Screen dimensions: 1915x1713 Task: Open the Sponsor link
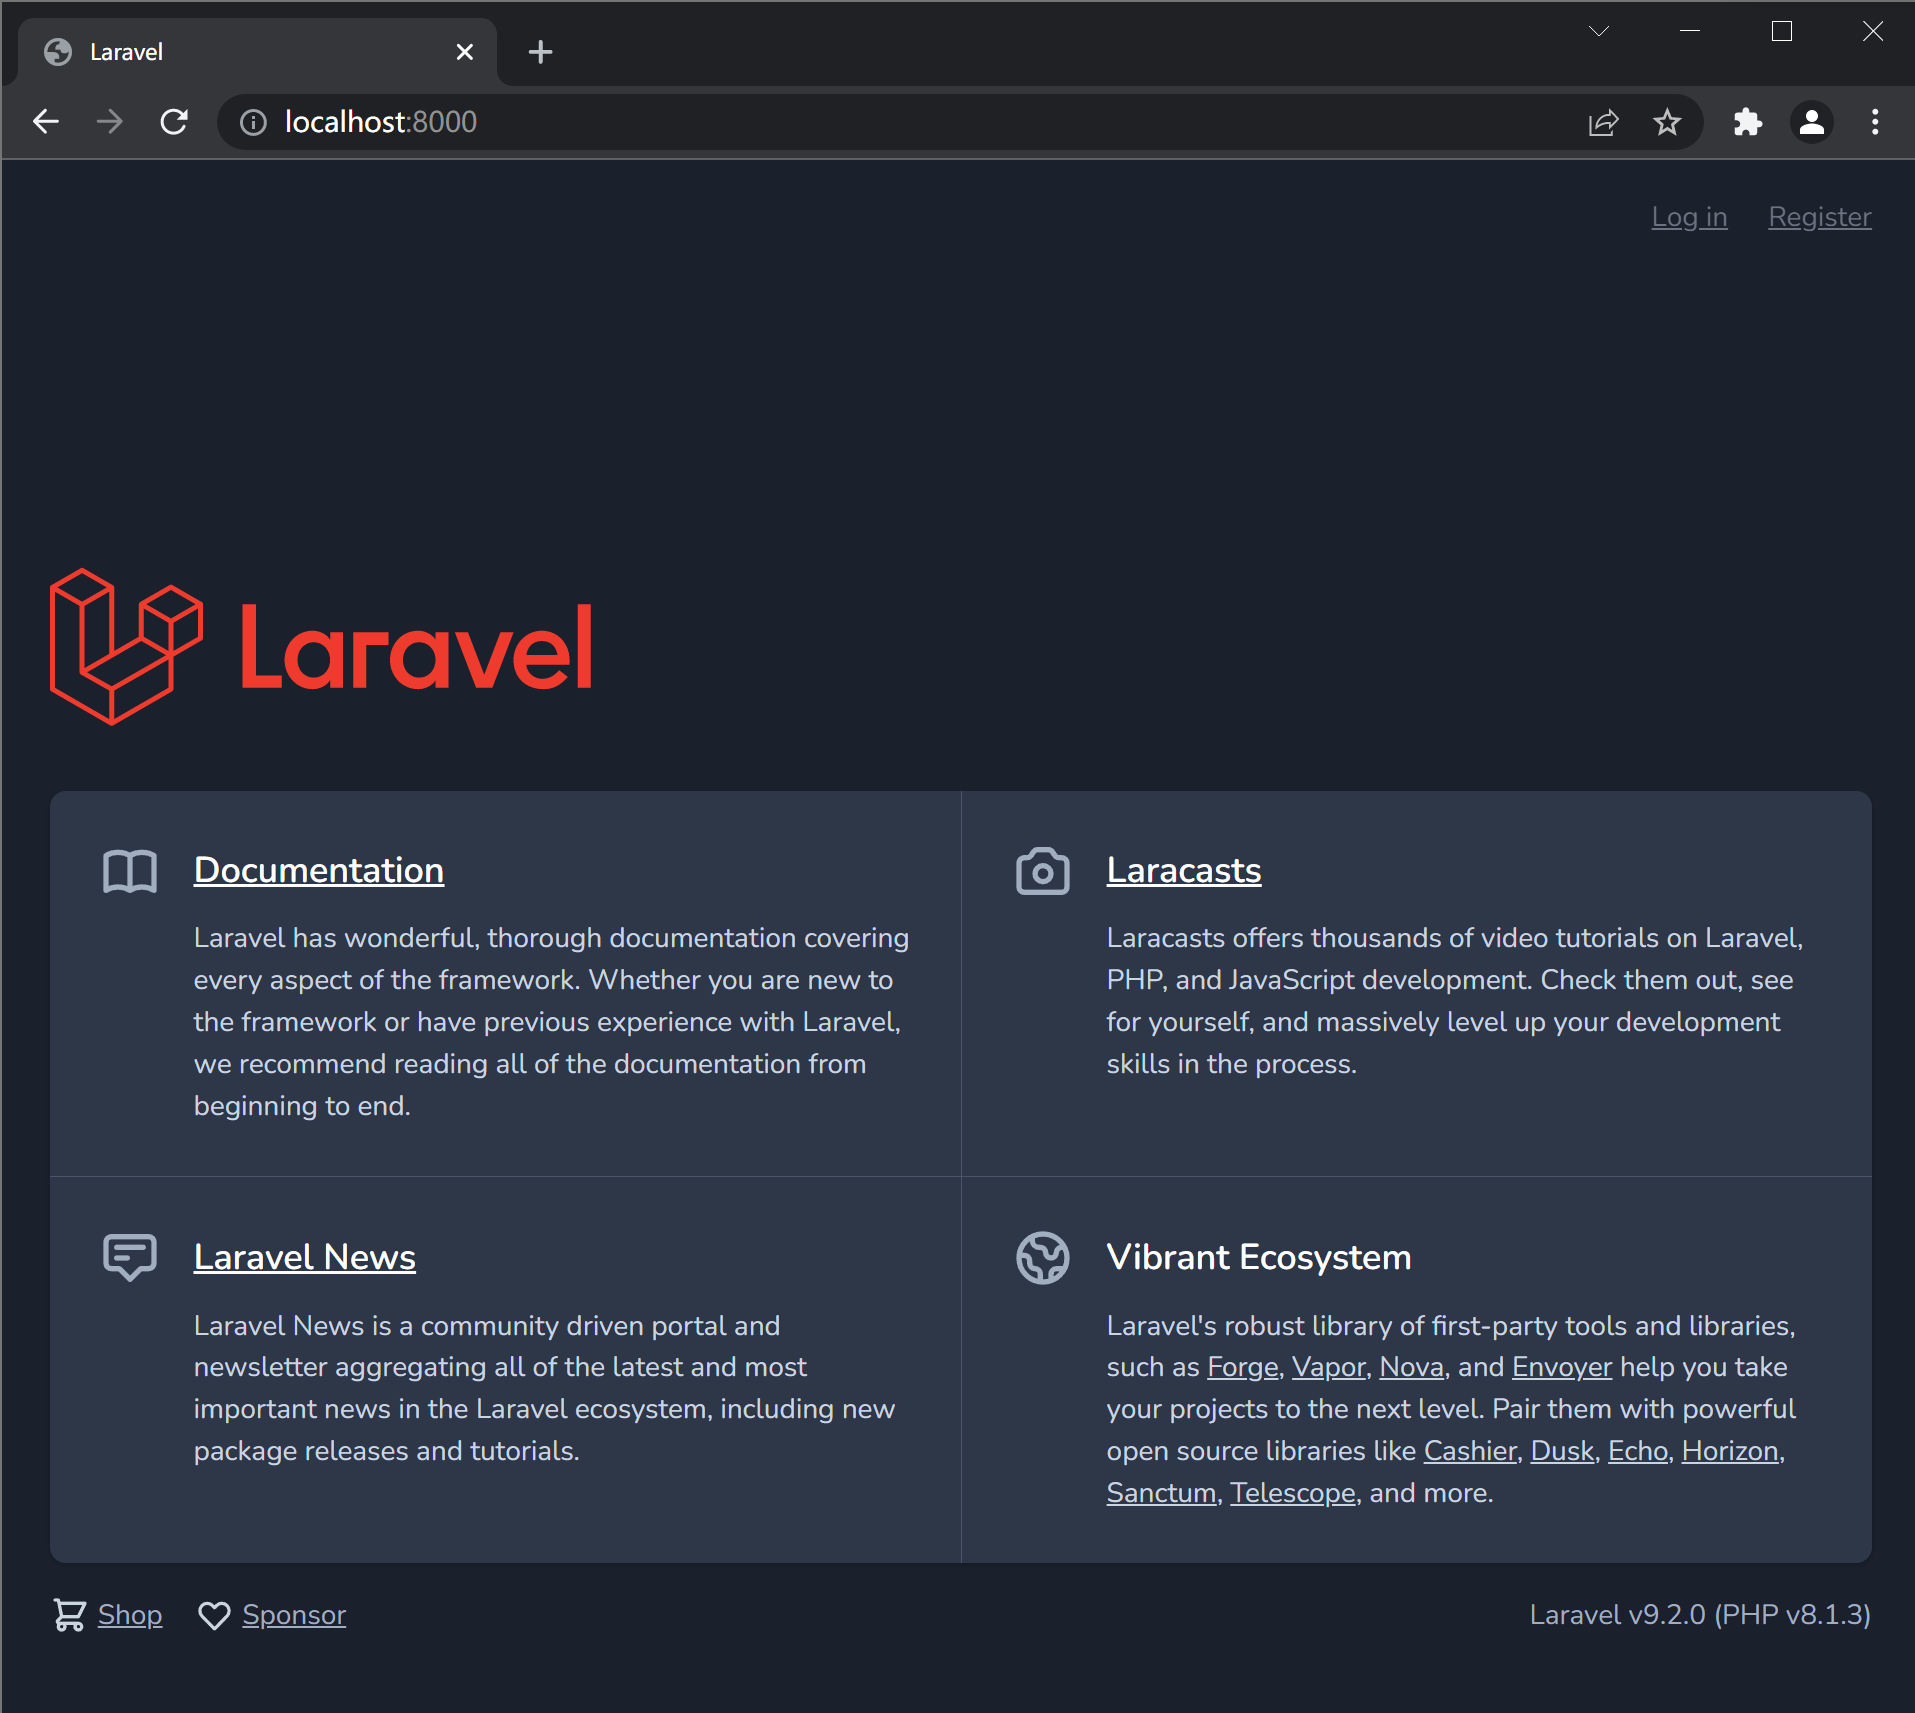(x=294, y=1615)
